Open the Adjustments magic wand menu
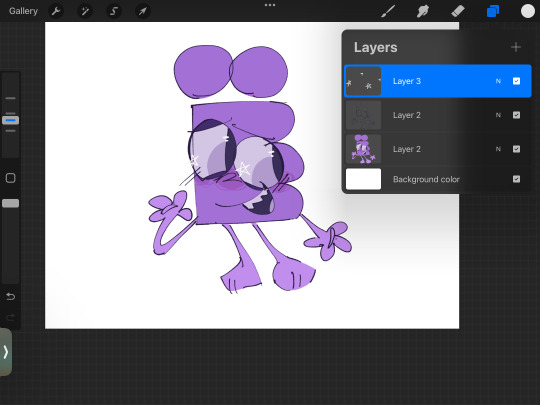 [x=85, y=11]
